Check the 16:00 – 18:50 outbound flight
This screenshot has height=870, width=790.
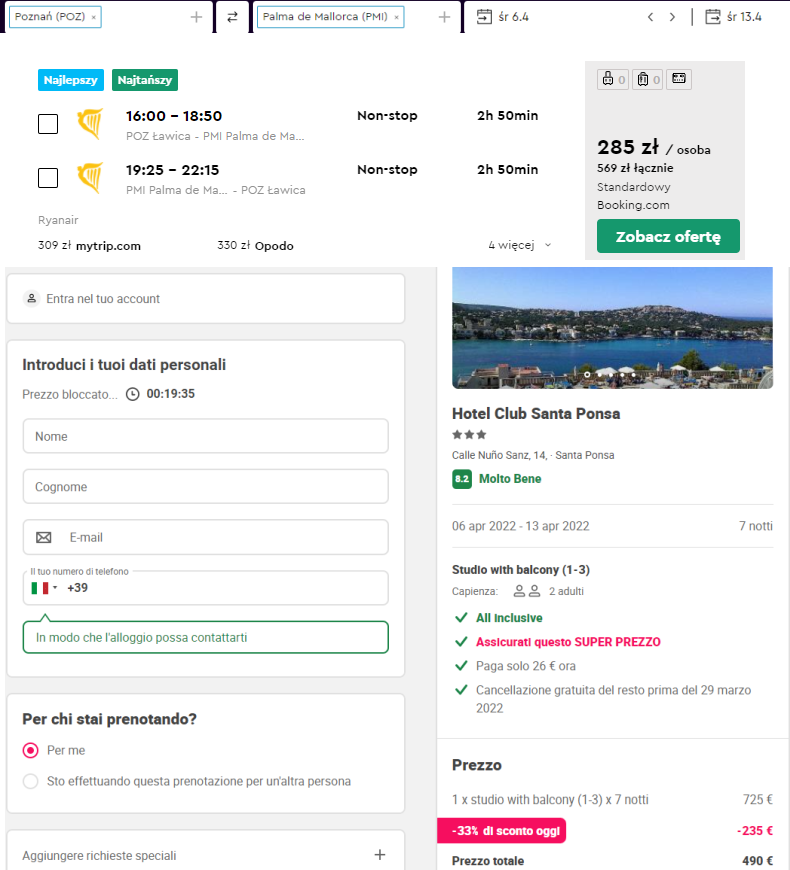tap(48, 124)
